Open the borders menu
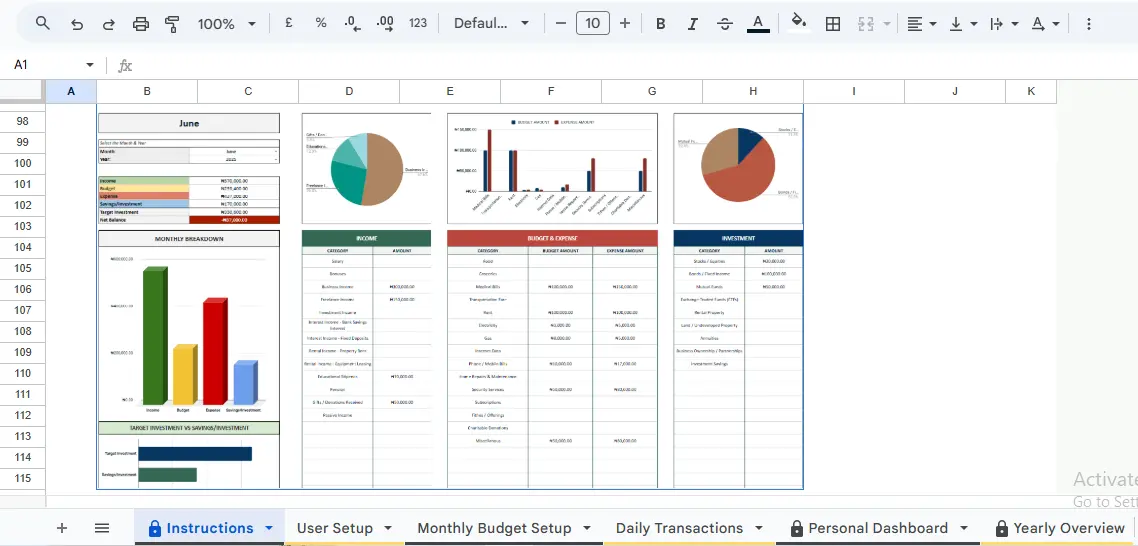Image resolution: width=1138 pixels, height=546 pixels. tap(833, 24)
